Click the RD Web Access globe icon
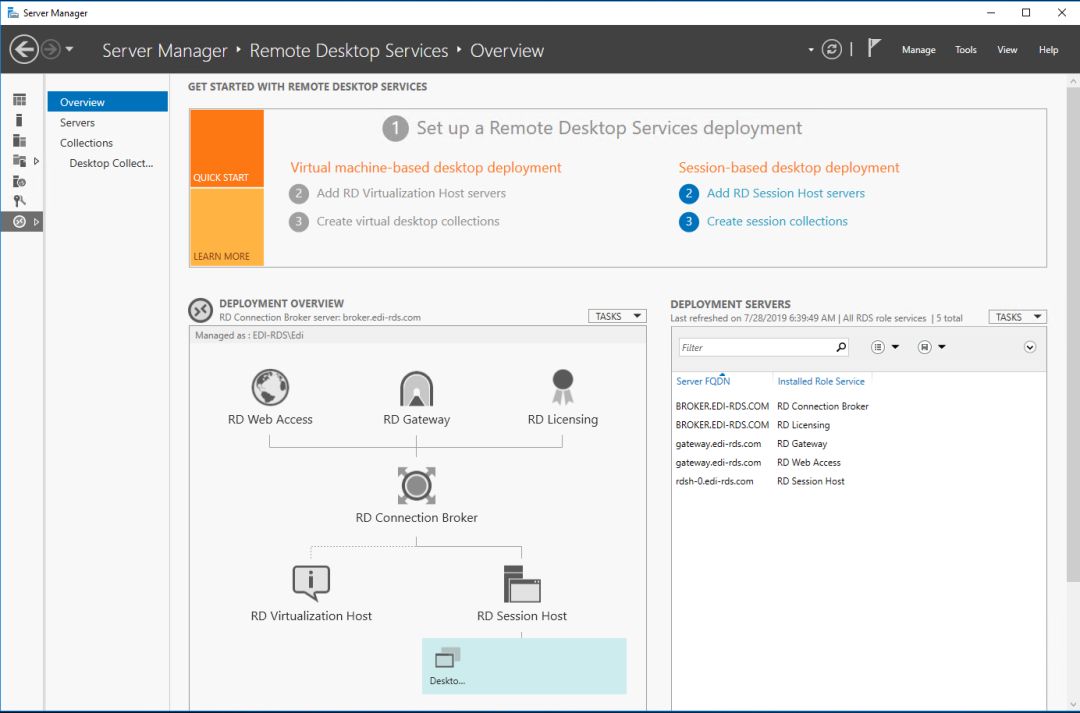Screen dimensions: 1080x713 [x=270, y=387]
